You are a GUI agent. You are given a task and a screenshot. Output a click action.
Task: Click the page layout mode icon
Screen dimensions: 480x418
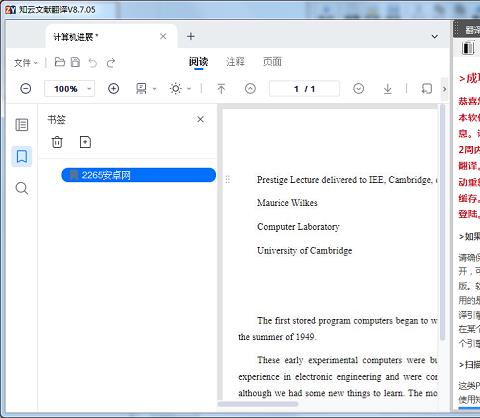click(x=141, y=89)
